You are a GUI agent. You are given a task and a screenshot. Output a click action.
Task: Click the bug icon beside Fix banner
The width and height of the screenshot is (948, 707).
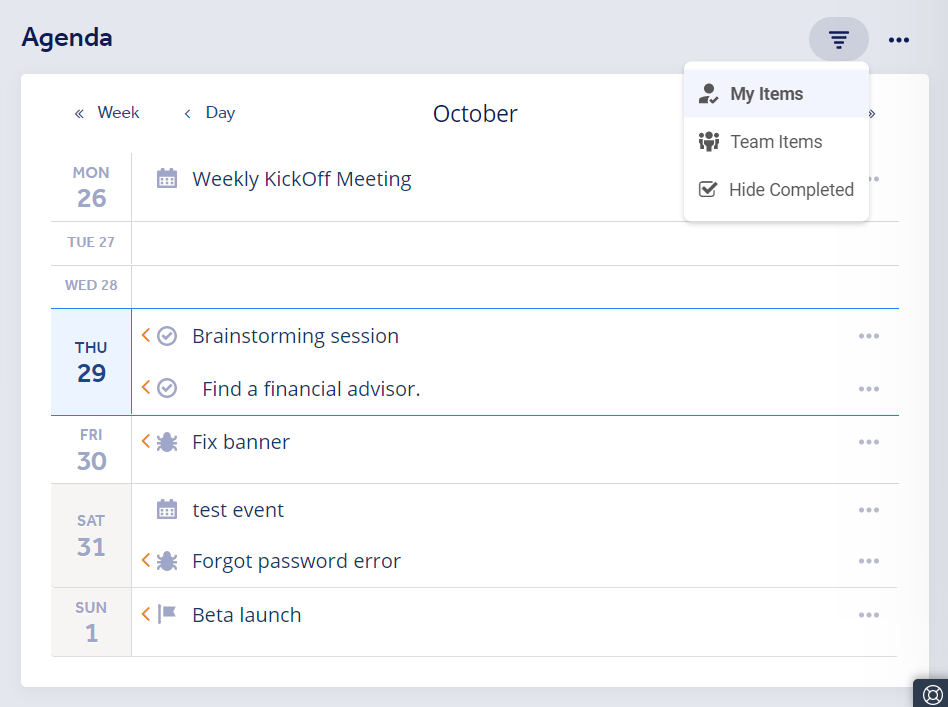tap(167, 442)
